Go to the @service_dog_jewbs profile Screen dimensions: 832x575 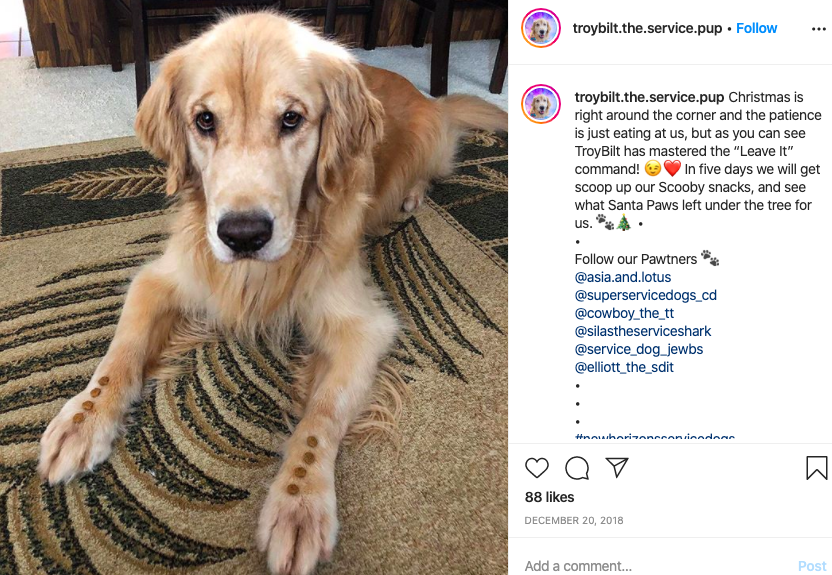pyautogui.click(x=639, y=349)
